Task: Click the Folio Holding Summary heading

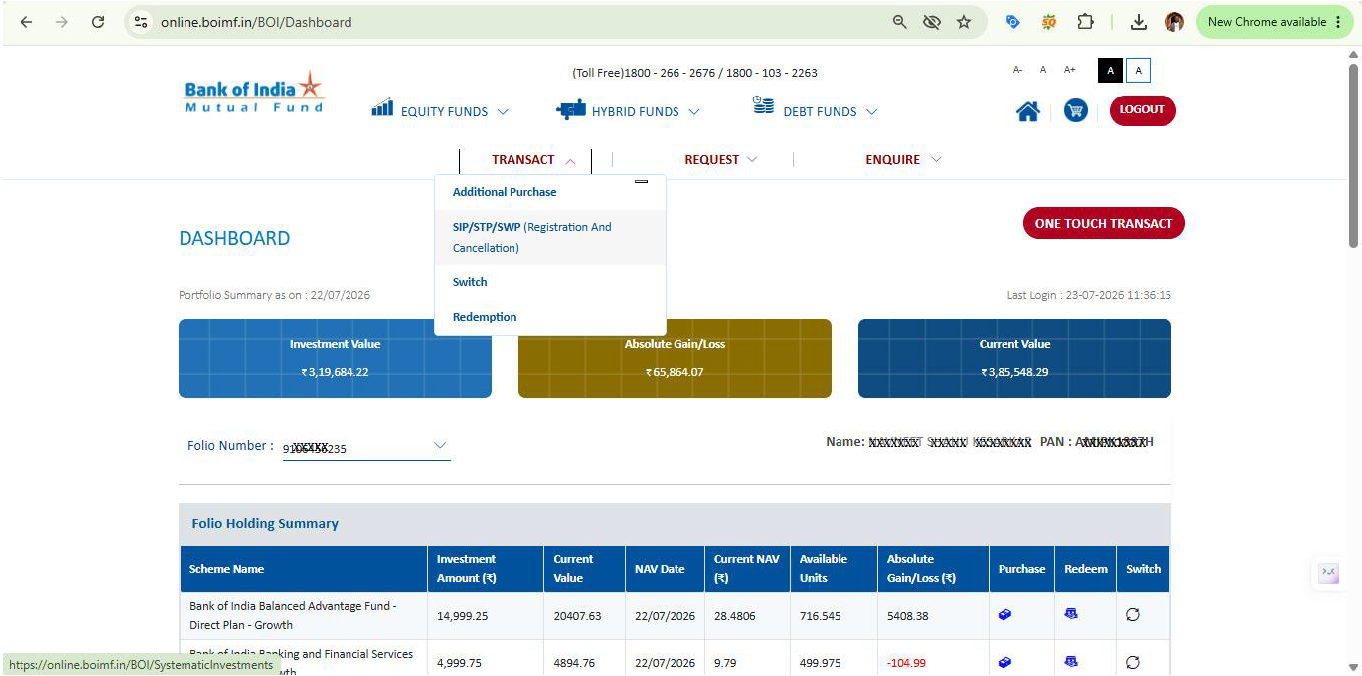Action: pos(265,523)
